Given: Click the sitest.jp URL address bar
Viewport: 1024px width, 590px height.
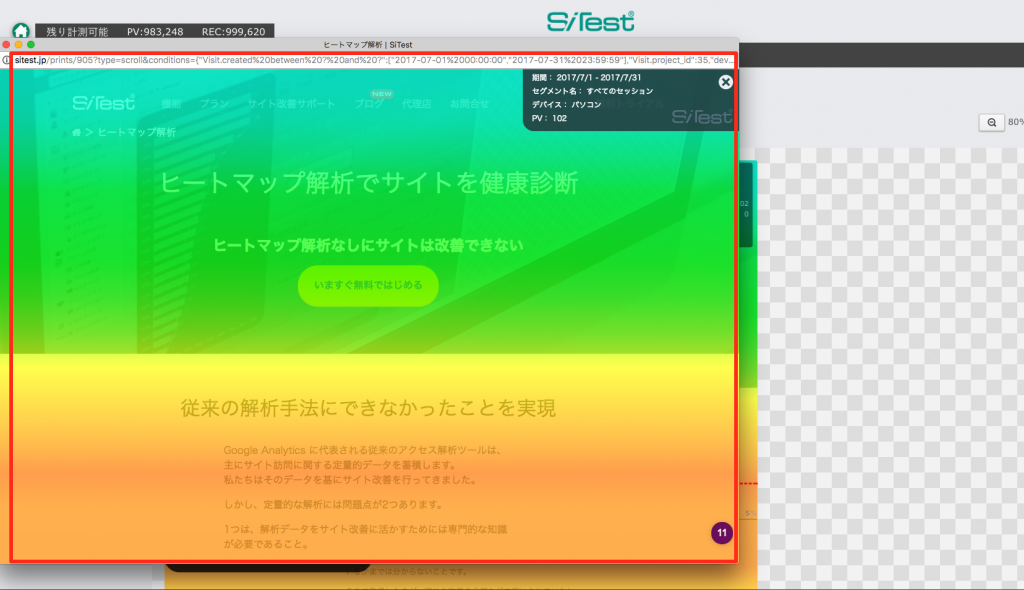Looking at the screenshot, I should (x=374, y=60).
